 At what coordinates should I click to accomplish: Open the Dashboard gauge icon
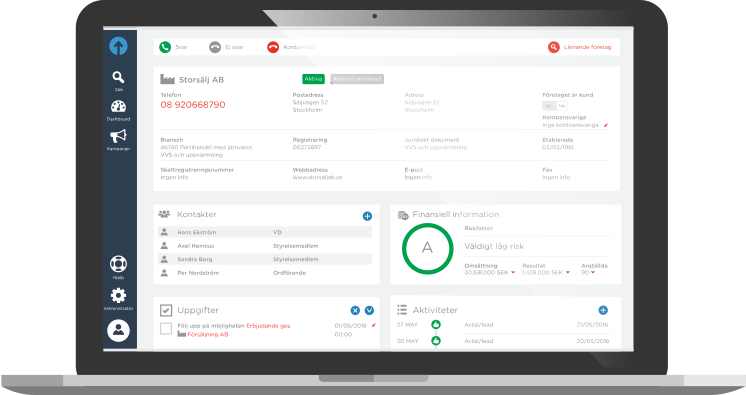point(118,106)
